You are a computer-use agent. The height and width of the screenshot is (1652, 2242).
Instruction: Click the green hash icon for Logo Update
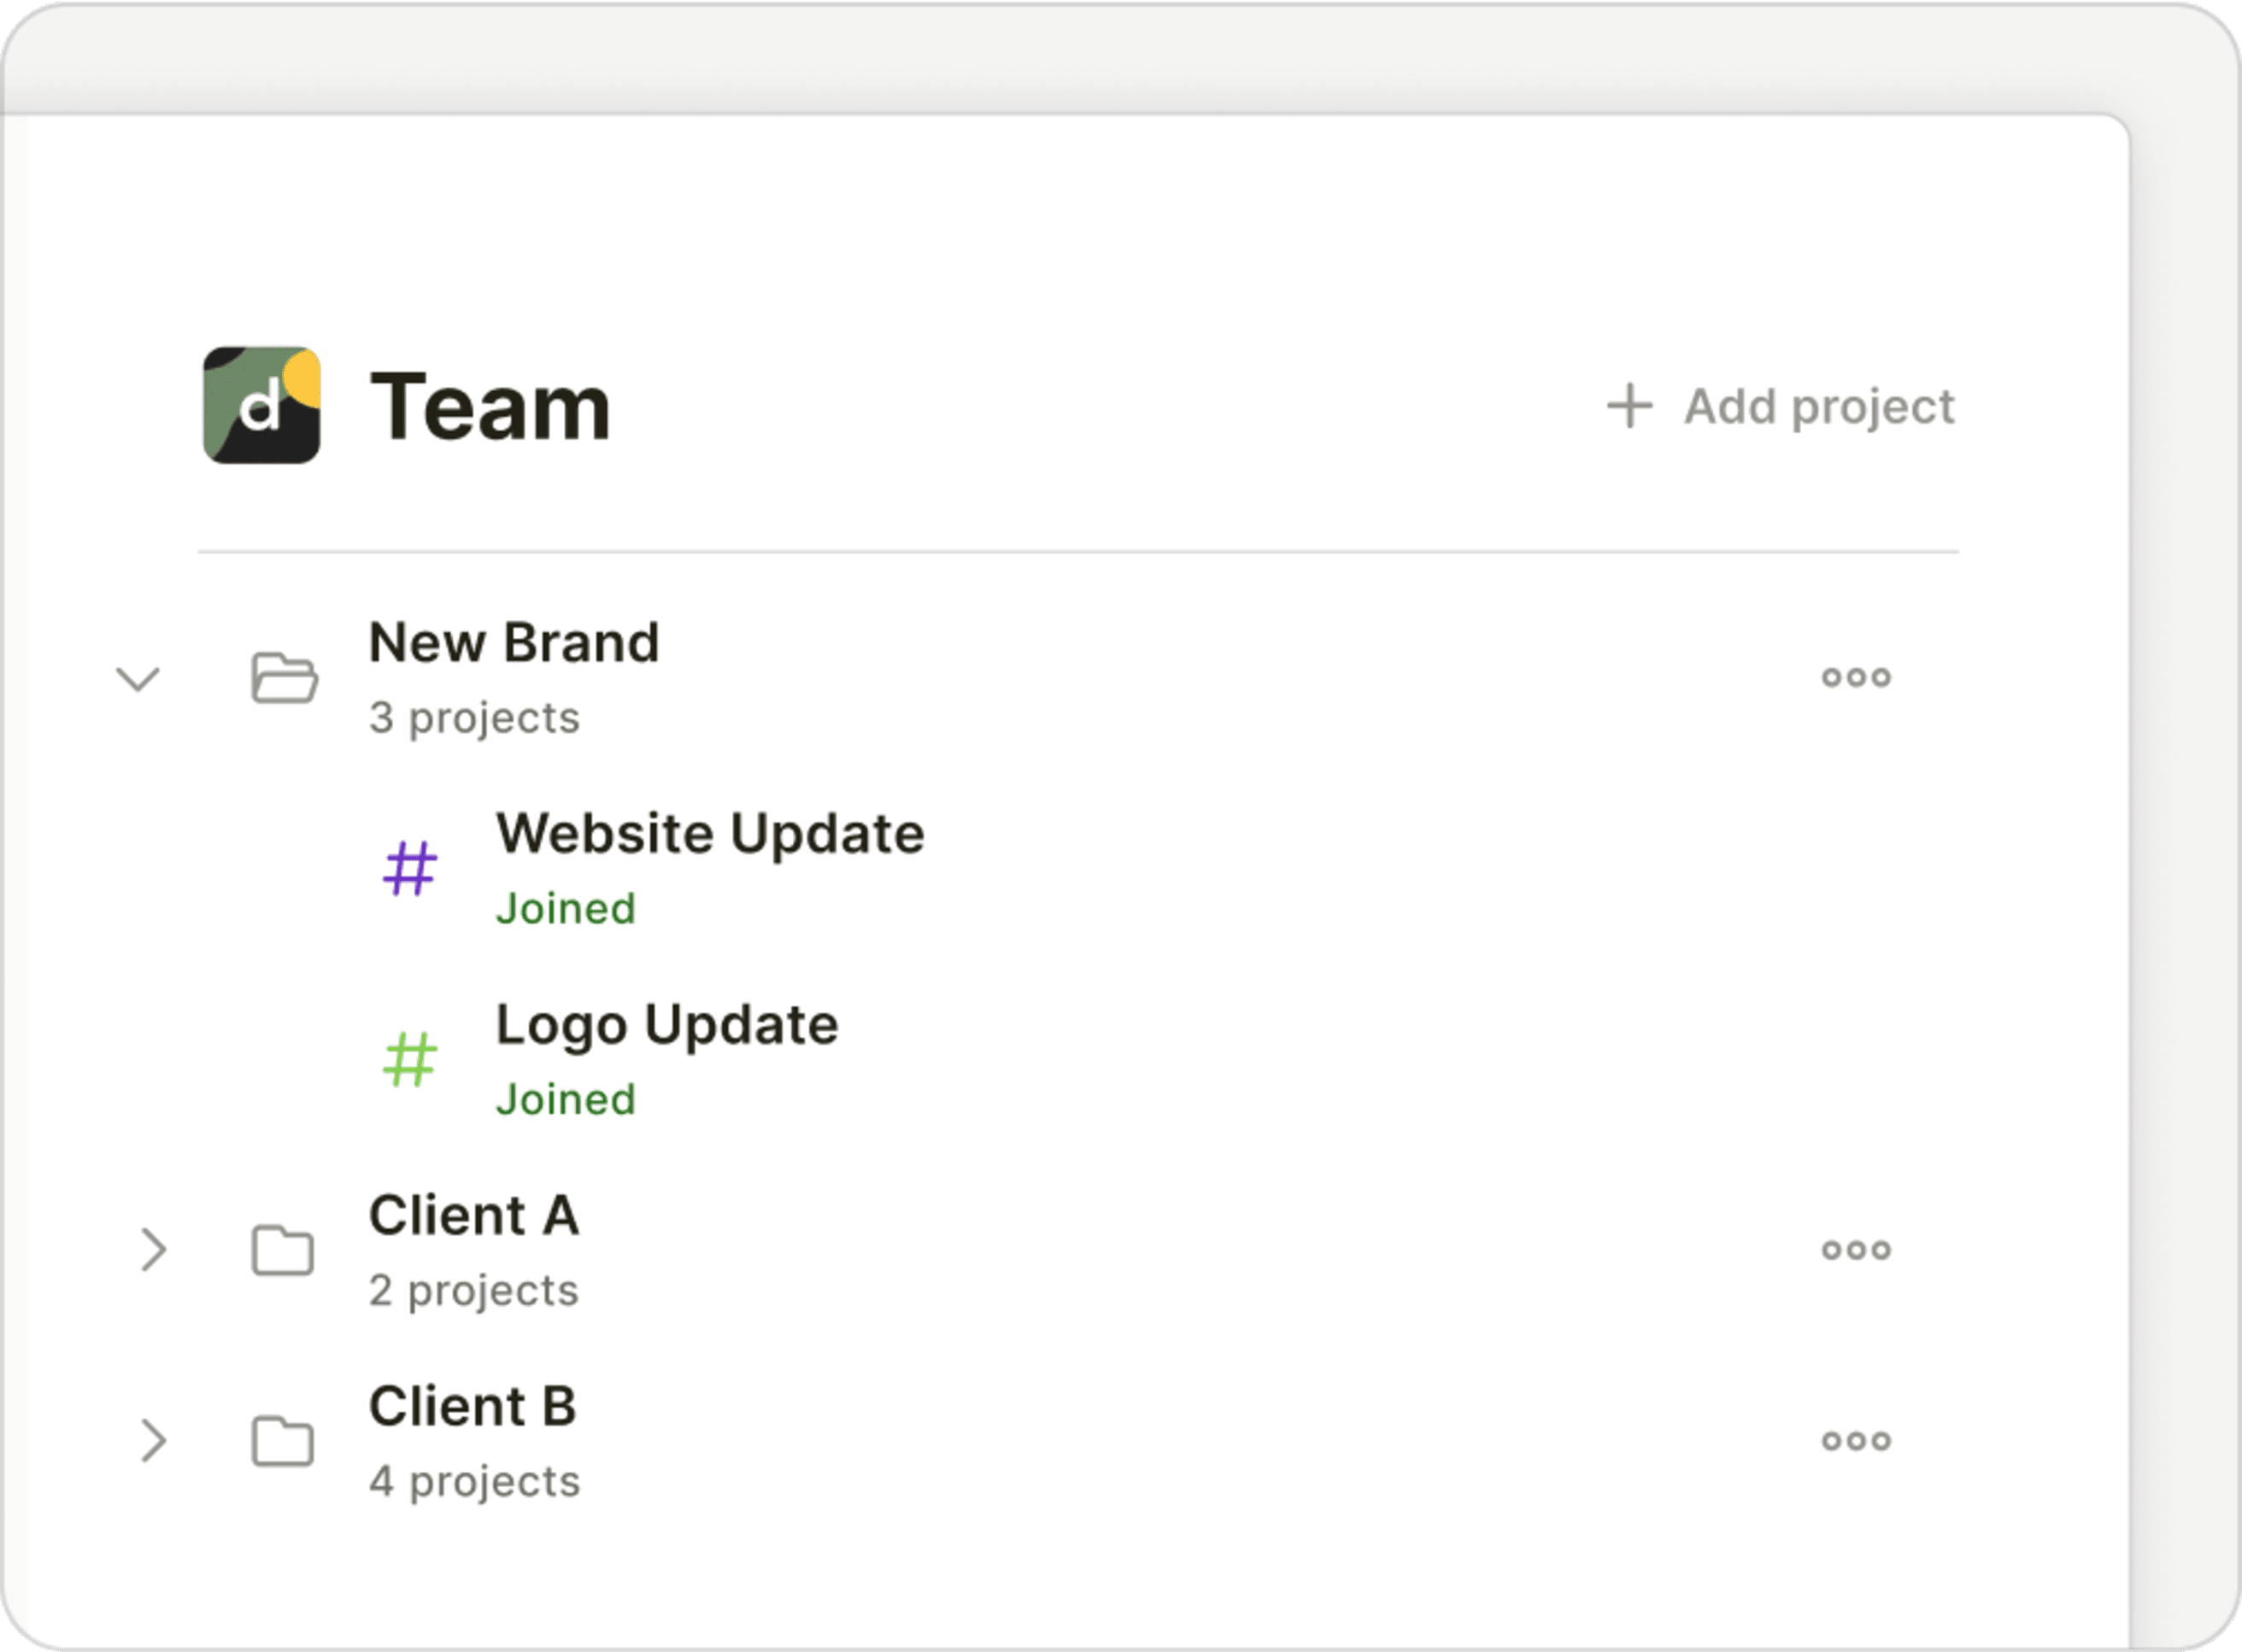[410, 1059]
